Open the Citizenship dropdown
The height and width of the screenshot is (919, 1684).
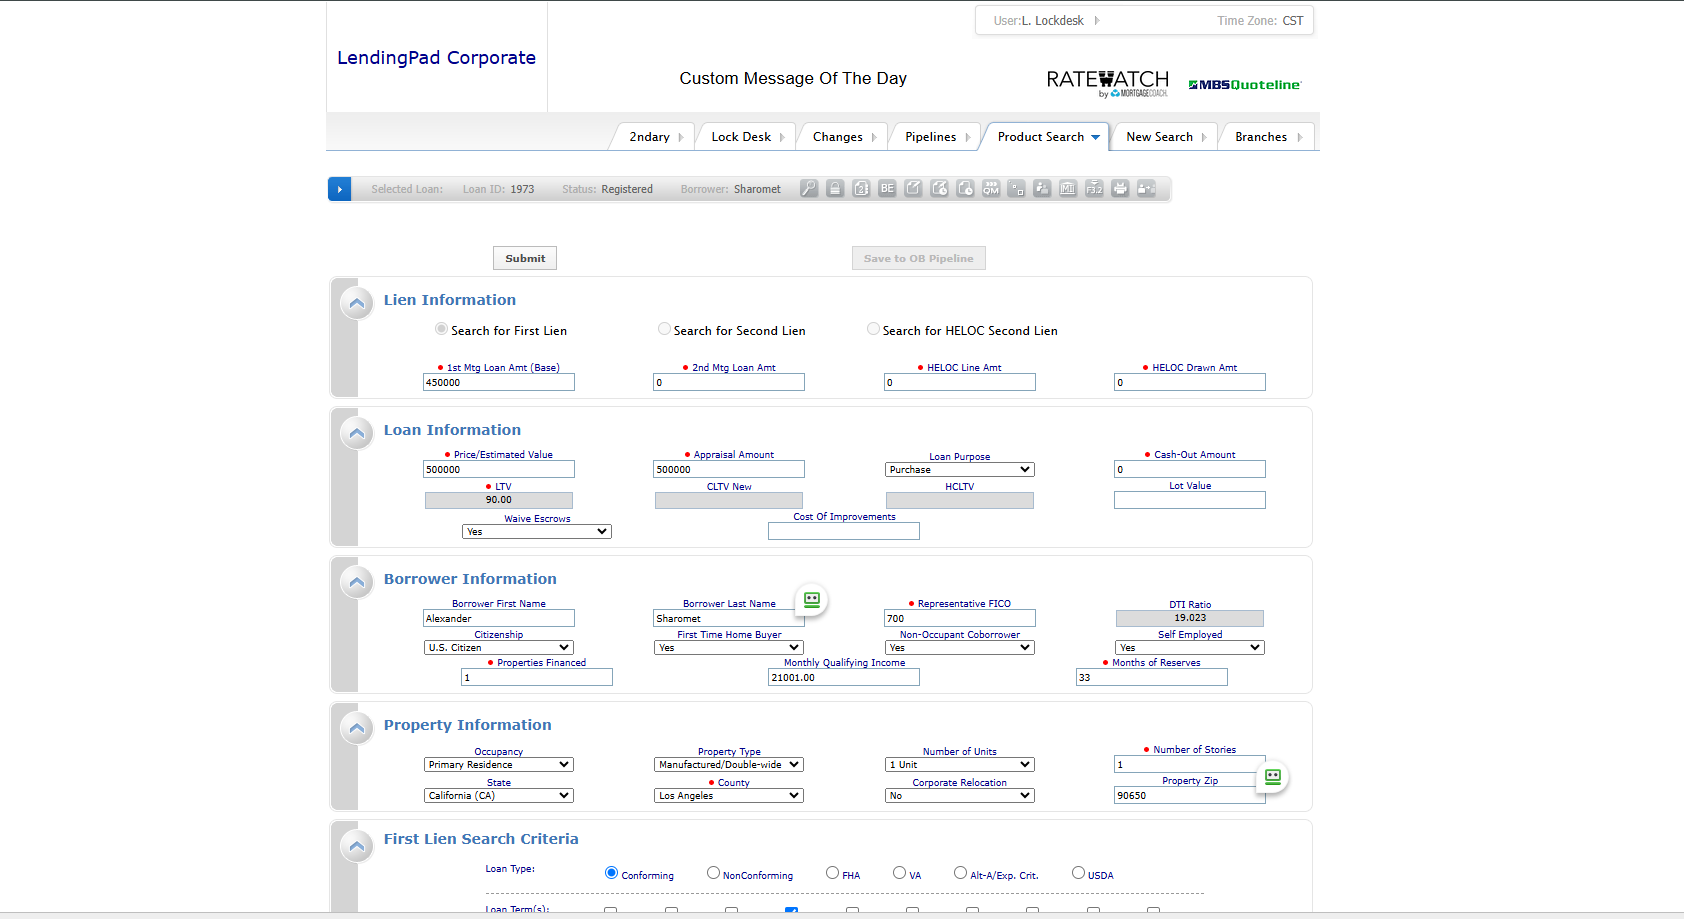point(498,648)
